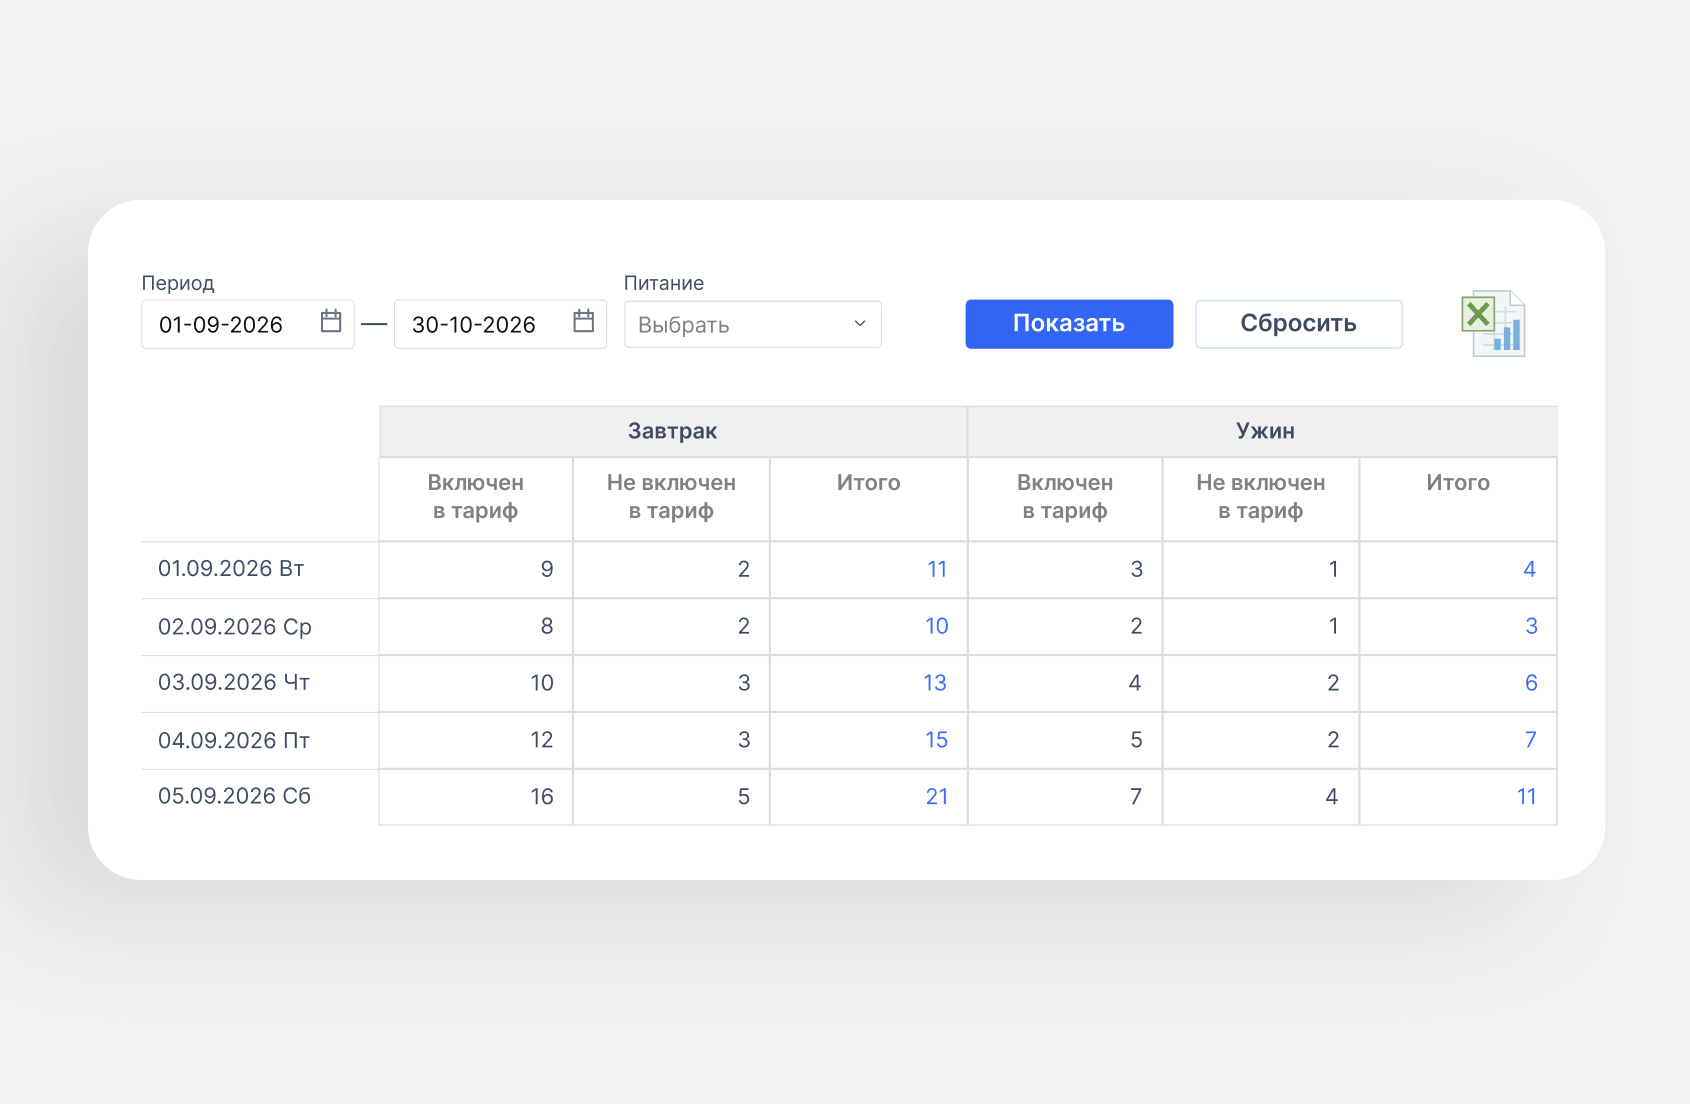Select the Ужин column group header
Image resolution: width=1690 pixels, height=1104 pixels.
pyautogui.click(x=1265, y=431)
